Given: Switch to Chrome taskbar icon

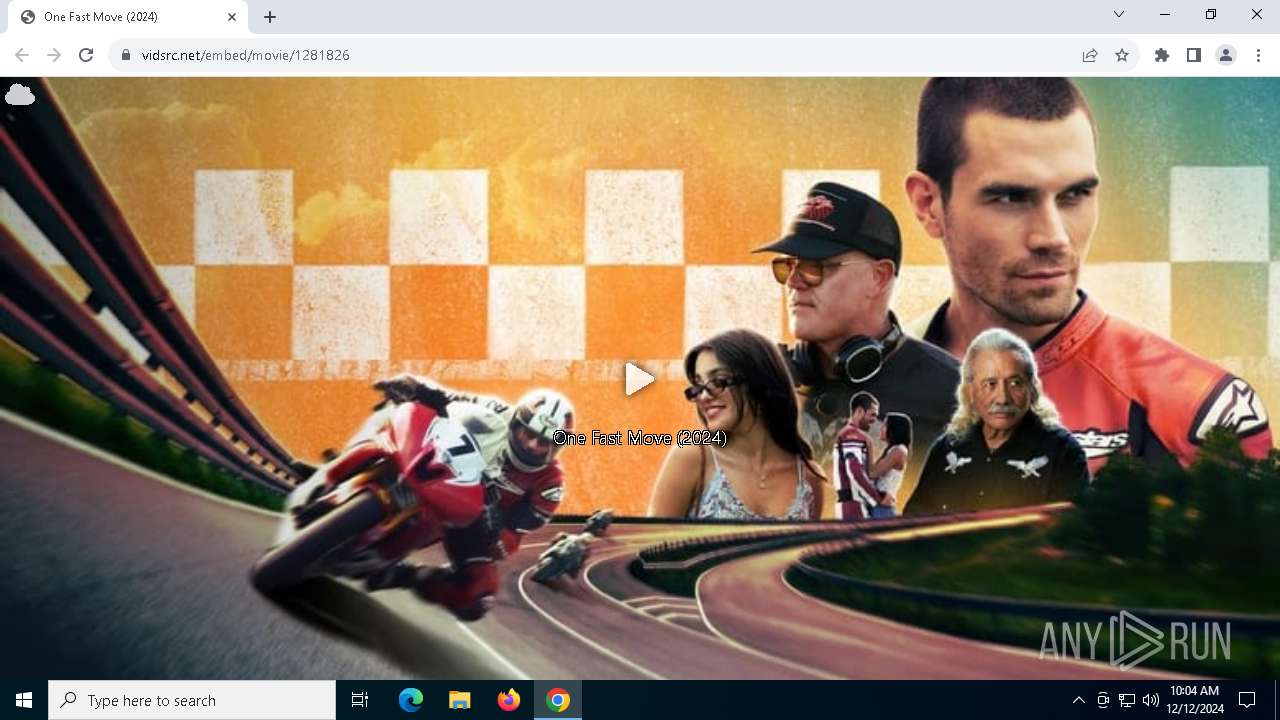Looking at the screenshot, I should point(558,700).
